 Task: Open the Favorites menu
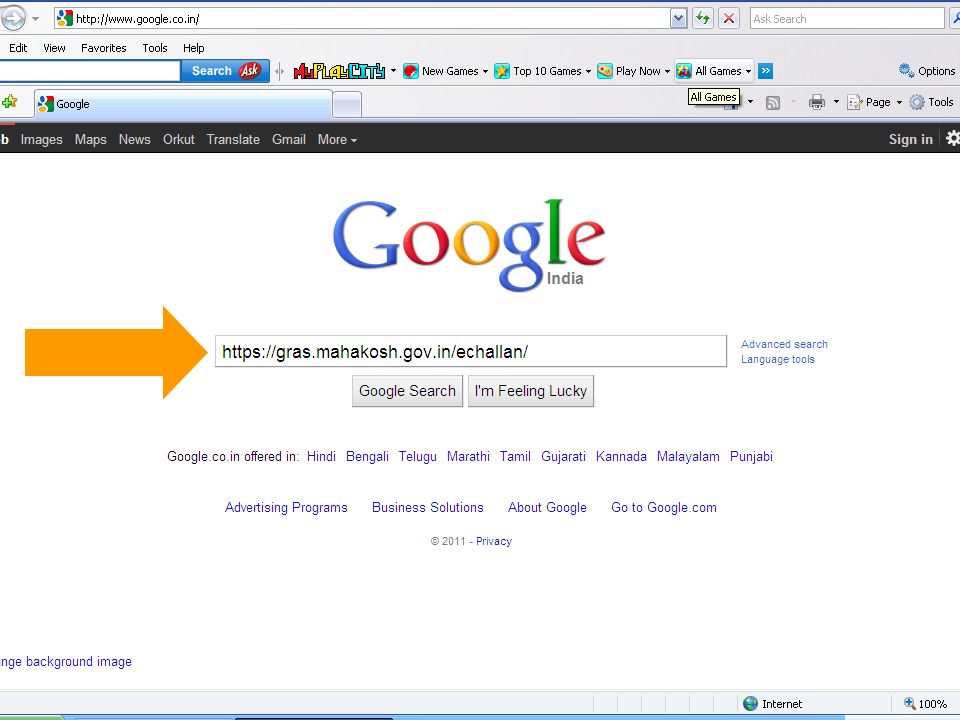point(103,48)
